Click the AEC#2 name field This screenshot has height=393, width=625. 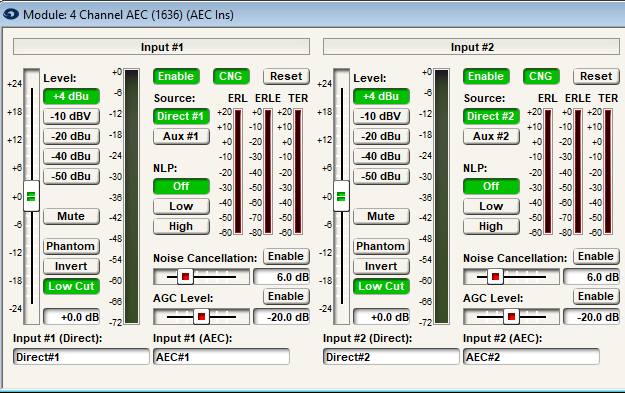(531, 357)
